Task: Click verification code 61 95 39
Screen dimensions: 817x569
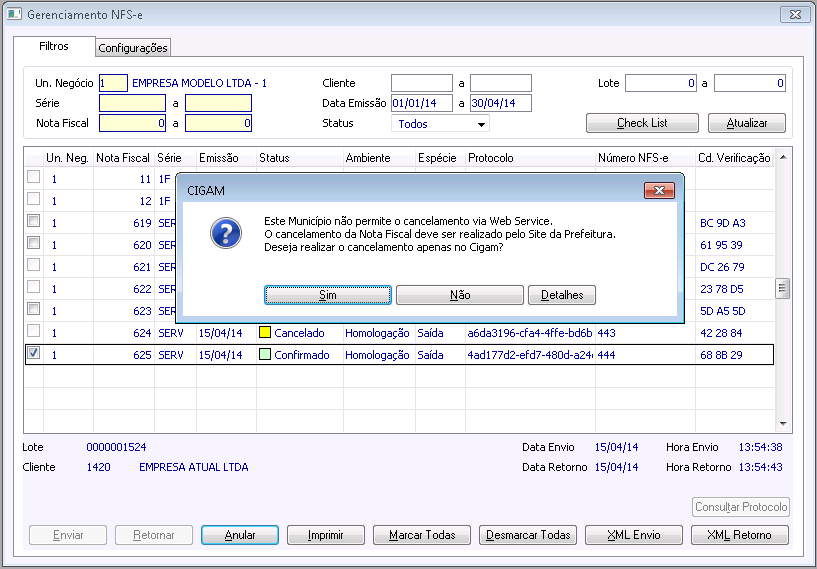Action: (721, 245)
